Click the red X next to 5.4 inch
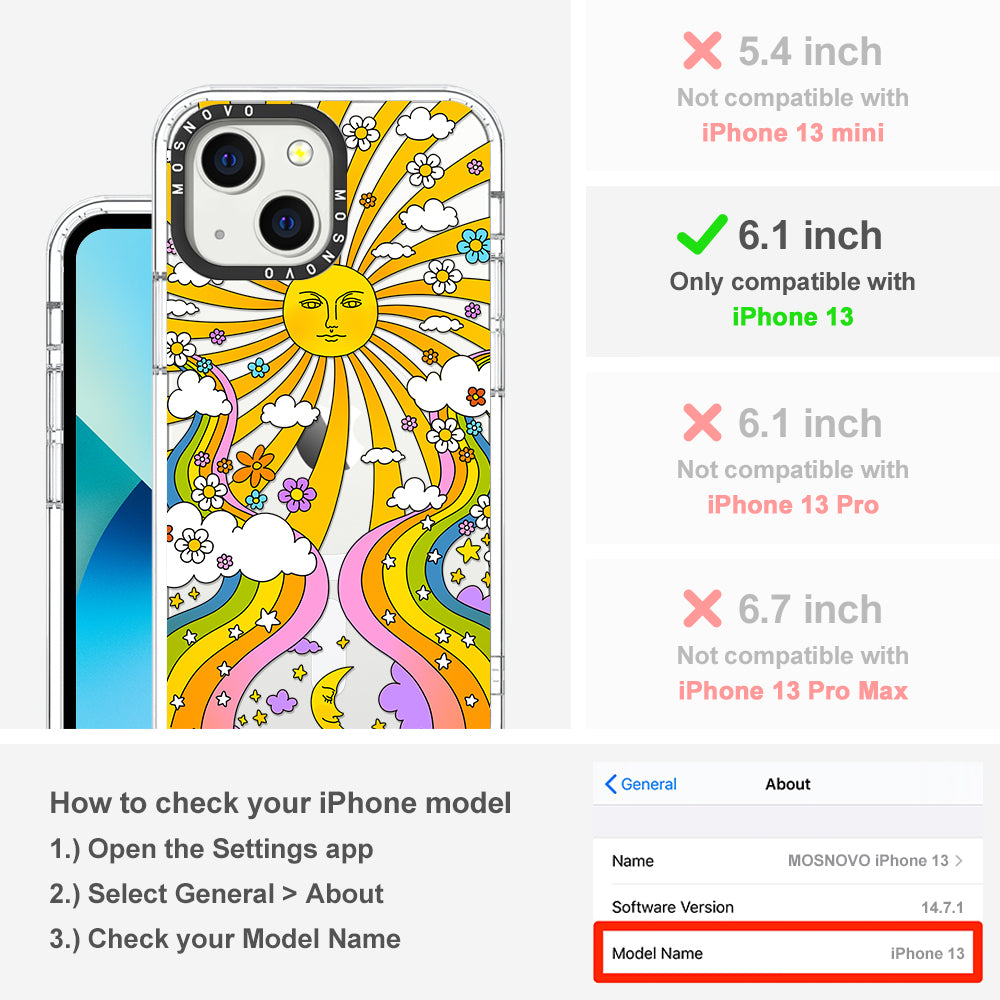The height and width of the screenshot is (1000, 1000). (702, 50)
